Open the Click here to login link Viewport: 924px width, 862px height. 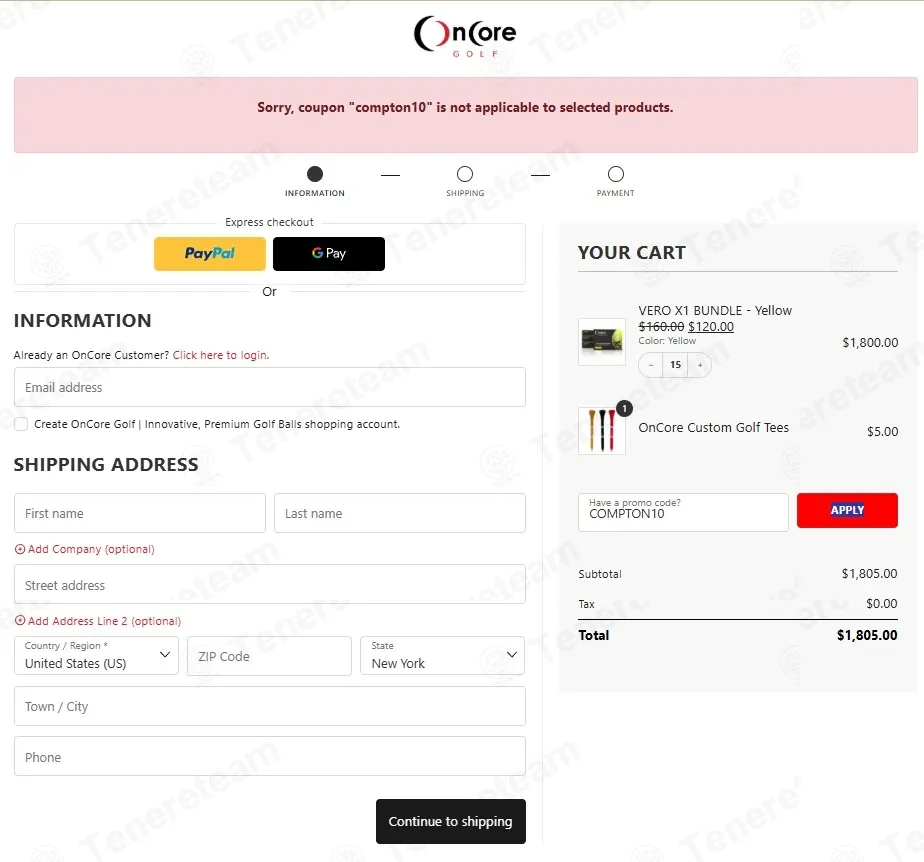pyautogui.click(x=220, y=355)
